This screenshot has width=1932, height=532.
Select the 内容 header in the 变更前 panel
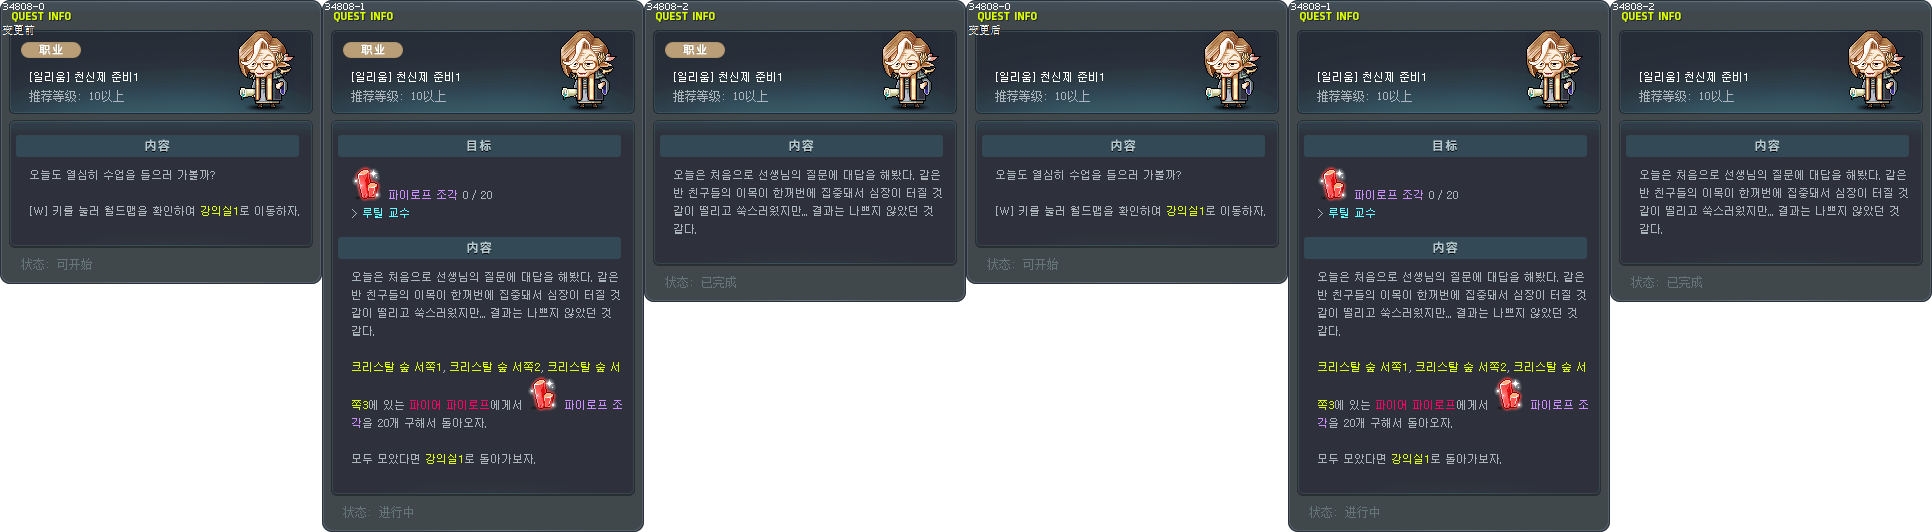157,146
